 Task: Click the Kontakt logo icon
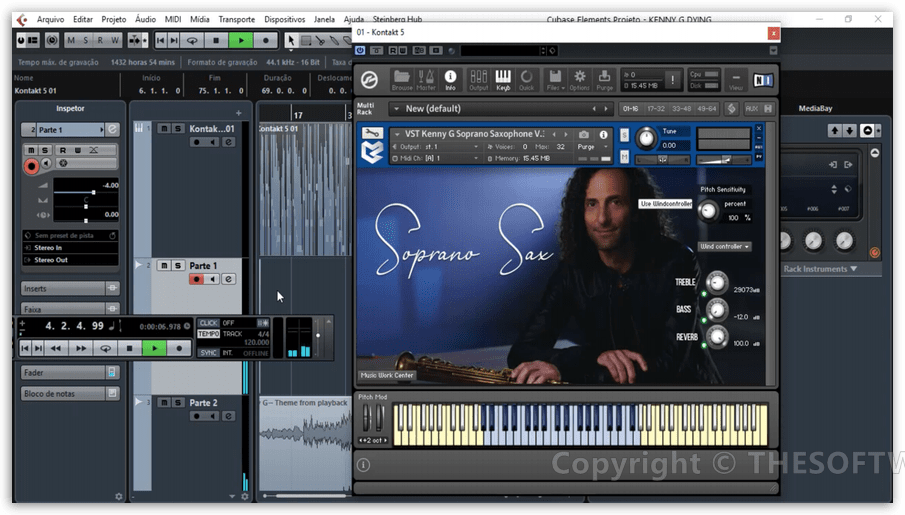click(x=369, y=80)
